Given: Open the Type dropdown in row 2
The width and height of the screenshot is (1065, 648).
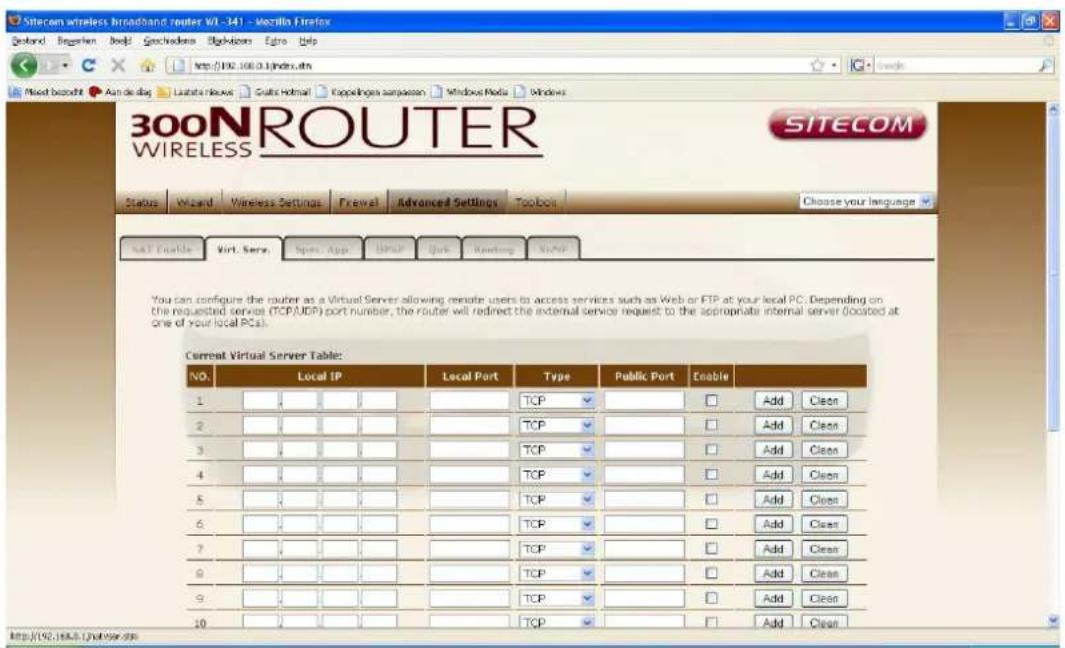Looking at the screenshot, I should pyautogui.click(x=557, y=425).
